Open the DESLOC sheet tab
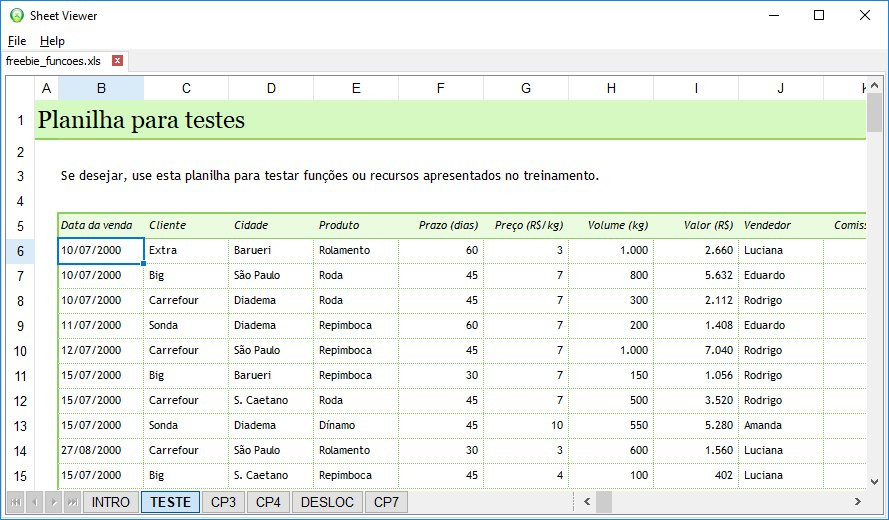The image size is (889, 520). click(x=327, y=502)
